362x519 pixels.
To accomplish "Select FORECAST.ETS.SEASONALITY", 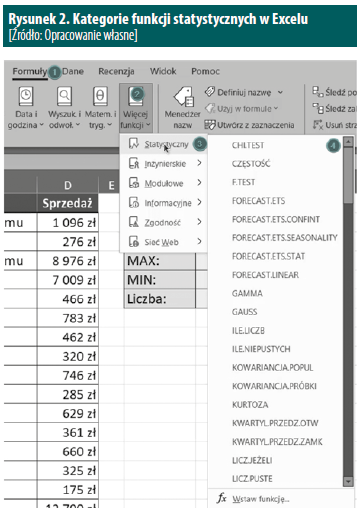I will pyautogui.click(x=285, y=238).
